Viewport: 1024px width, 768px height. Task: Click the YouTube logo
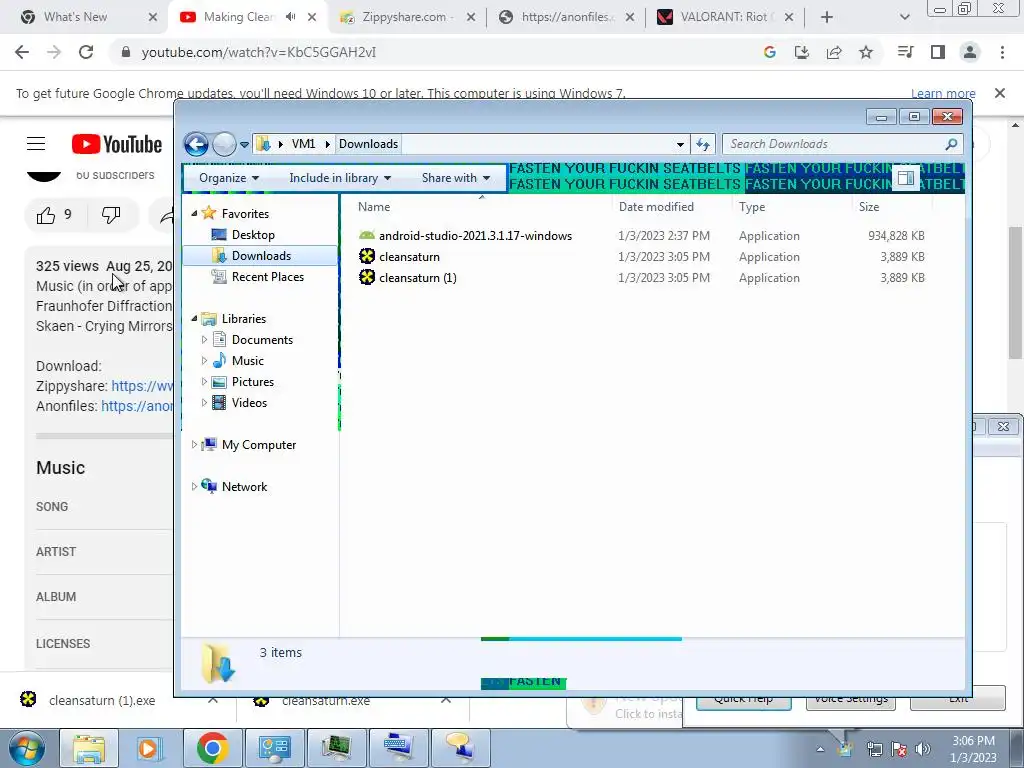(x=117, y=144)
